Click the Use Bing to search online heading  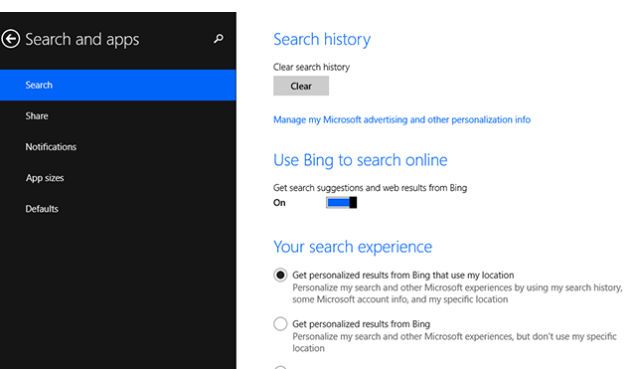[x=360, y=160]
